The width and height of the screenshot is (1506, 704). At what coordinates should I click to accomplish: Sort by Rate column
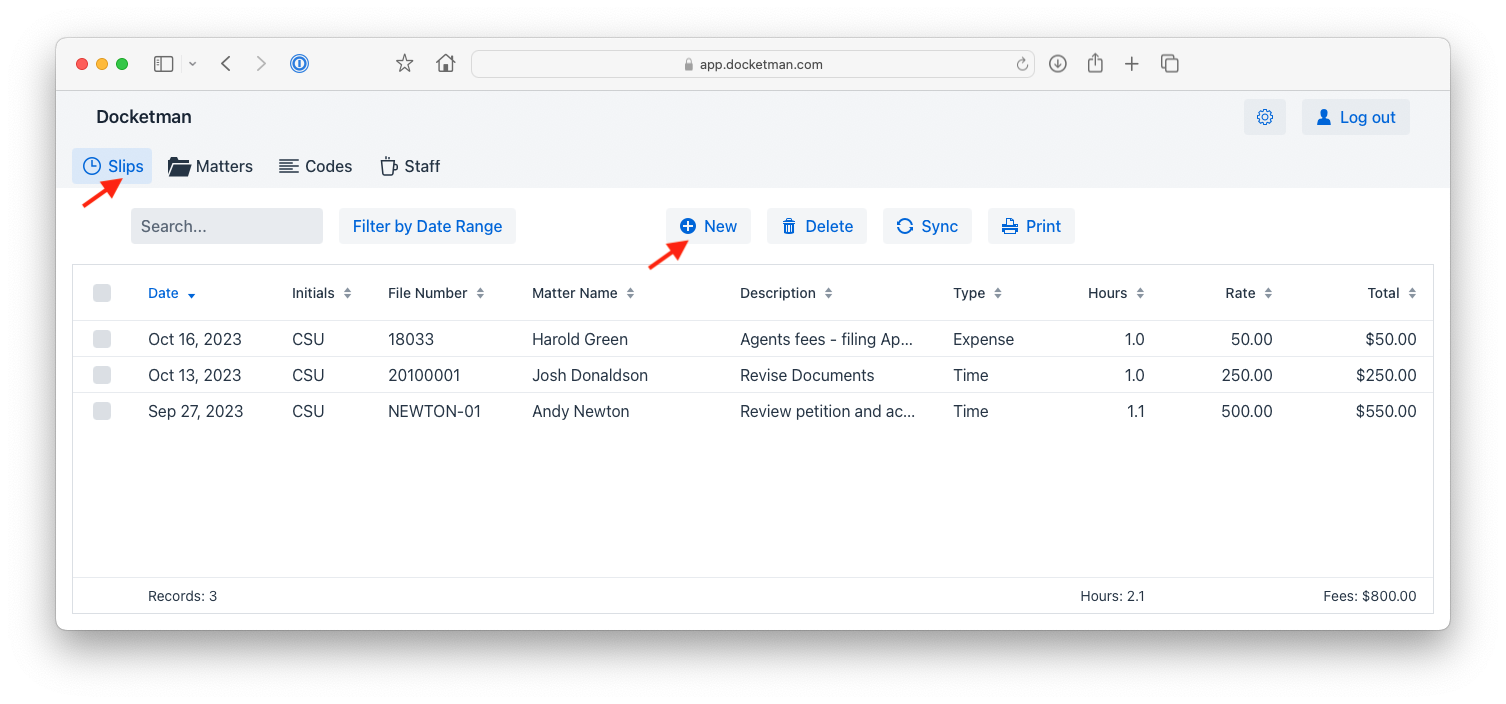click(1249, 293)
